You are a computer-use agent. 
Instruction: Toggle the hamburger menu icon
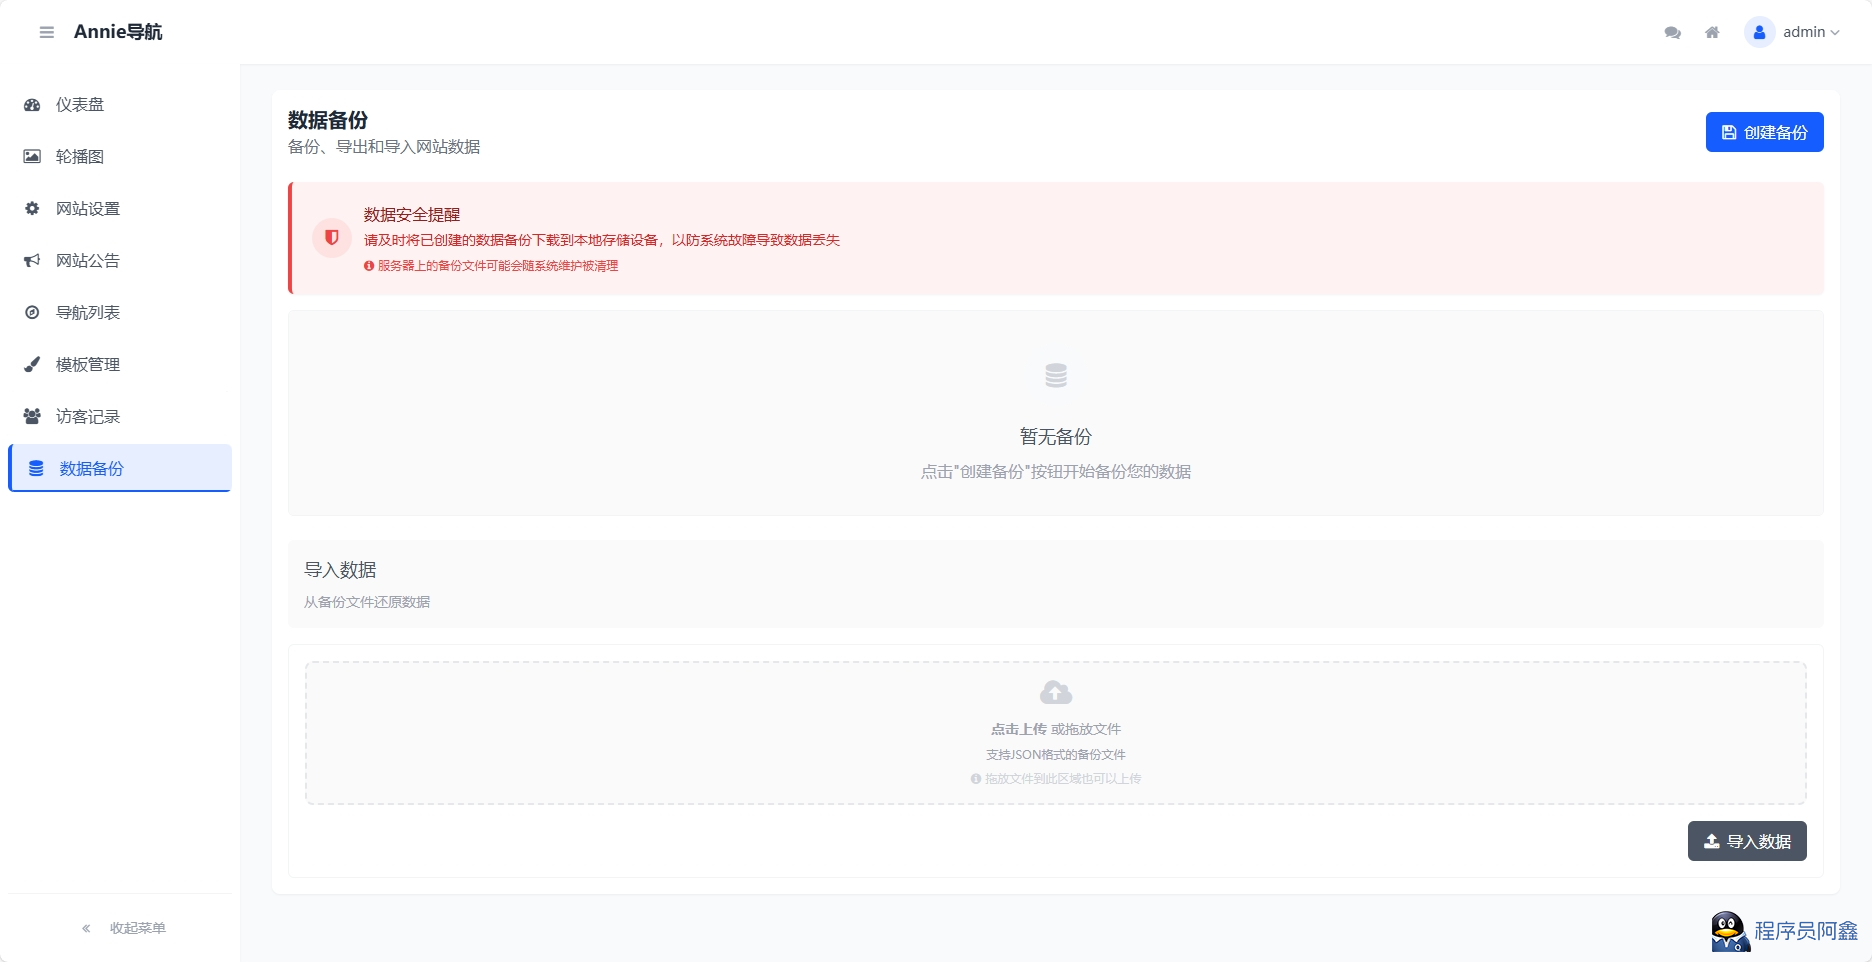[x=46, y=32]
